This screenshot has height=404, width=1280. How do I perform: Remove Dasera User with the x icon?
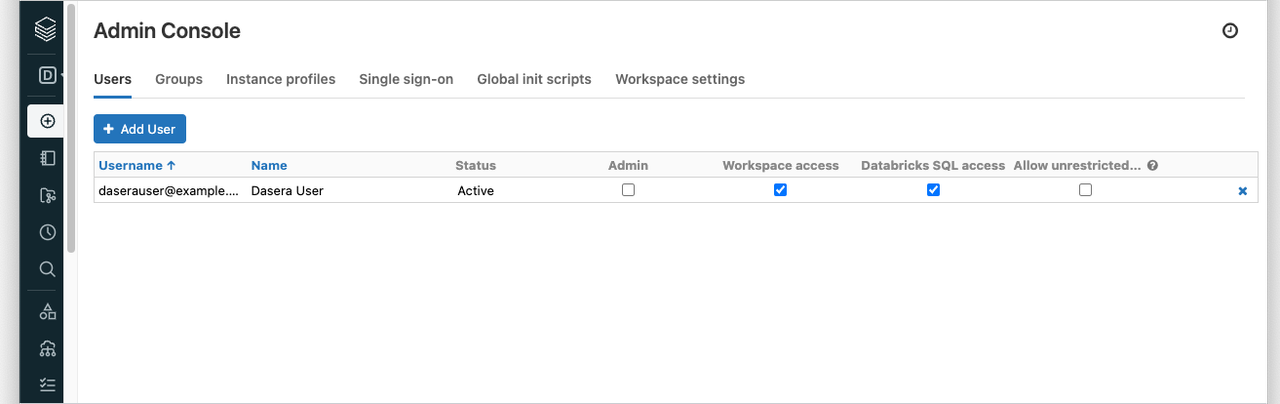point(1243,190)
